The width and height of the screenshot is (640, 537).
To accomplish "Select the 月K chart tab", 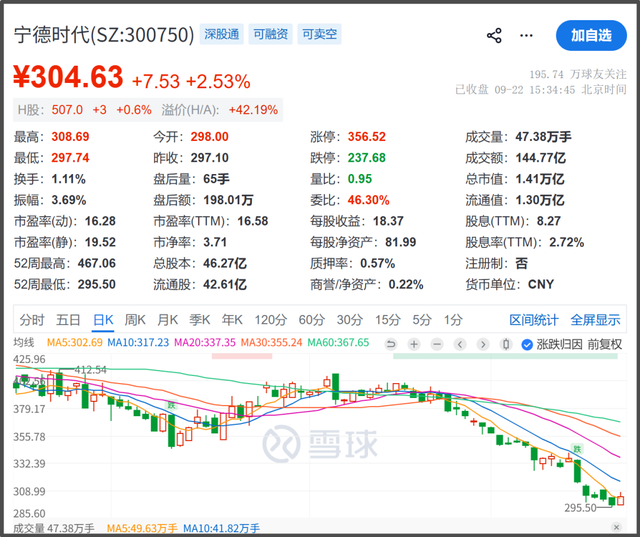I will [x=168, y=320].
